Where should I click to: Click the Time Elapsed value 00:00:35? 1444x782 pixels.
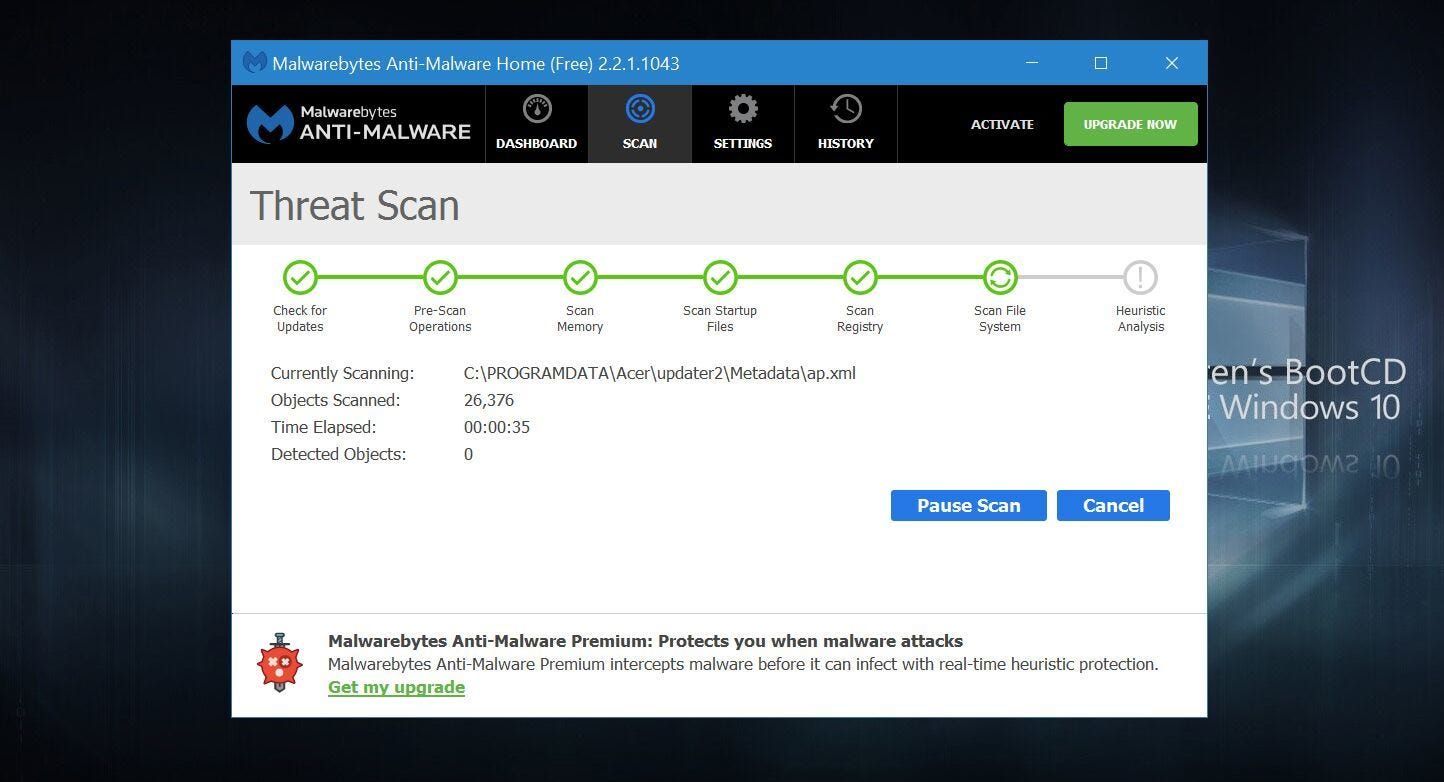coord(497,427)
